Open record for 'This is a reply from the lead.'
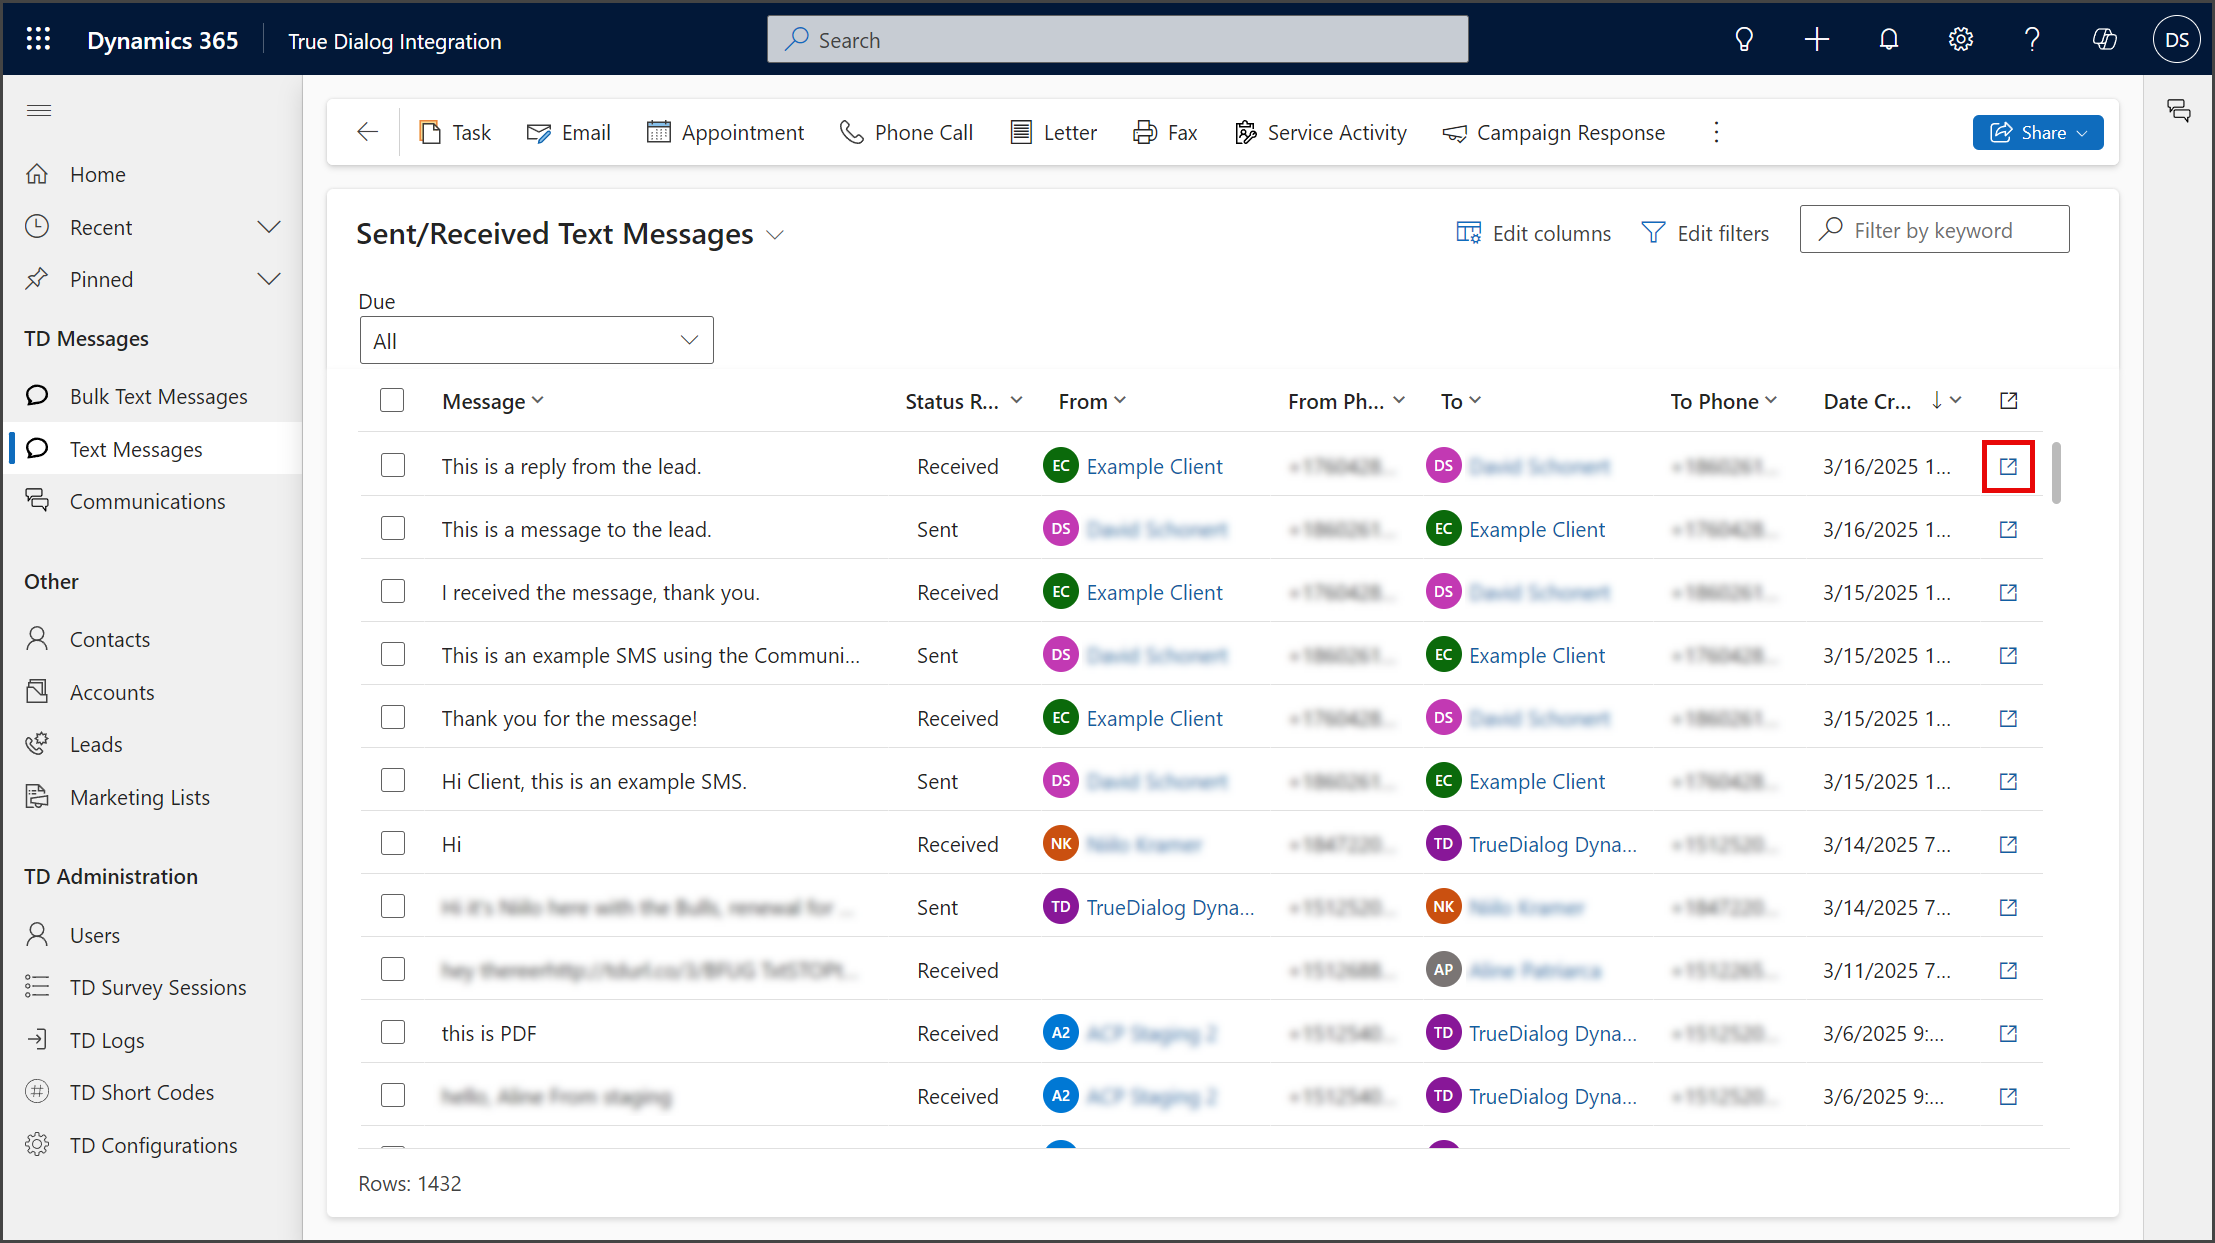The height and width of the screenshot is (1243, 2215). [2008, 466]
